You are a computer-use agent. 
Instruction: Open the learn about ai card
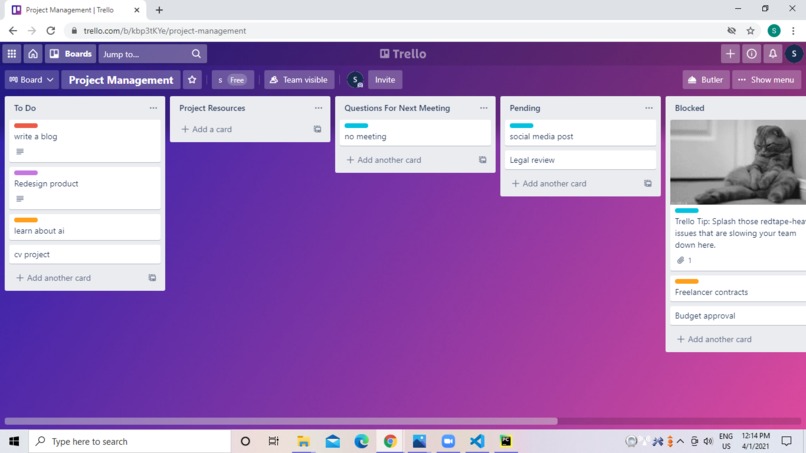coord(85,227)
